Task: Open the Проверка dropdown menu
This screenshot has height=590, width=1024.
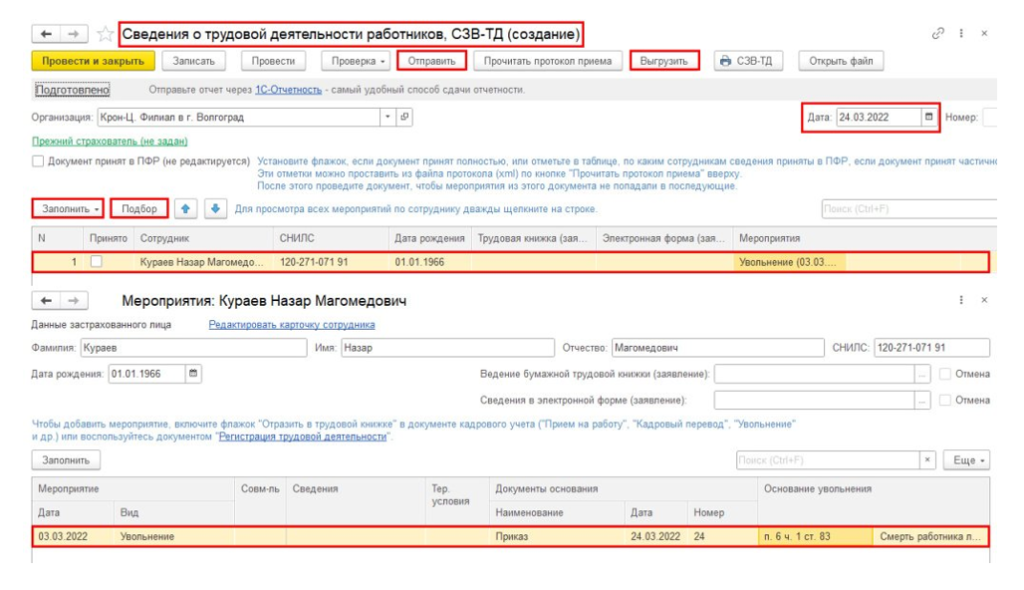Action: [358, 61]
